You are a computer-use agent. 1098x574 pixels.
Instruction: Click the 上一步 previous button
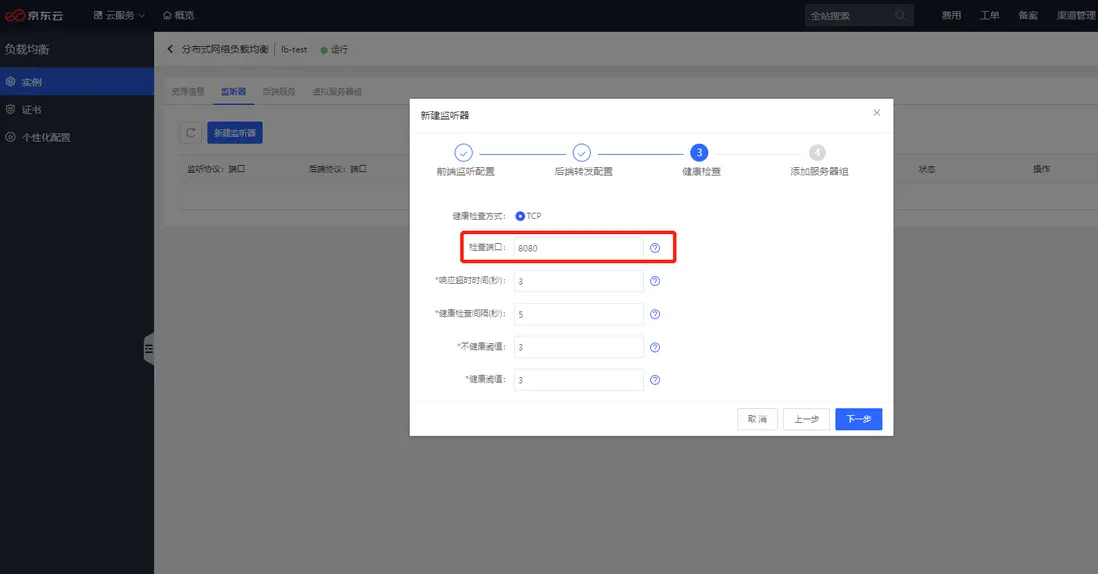tap(806, 419)
